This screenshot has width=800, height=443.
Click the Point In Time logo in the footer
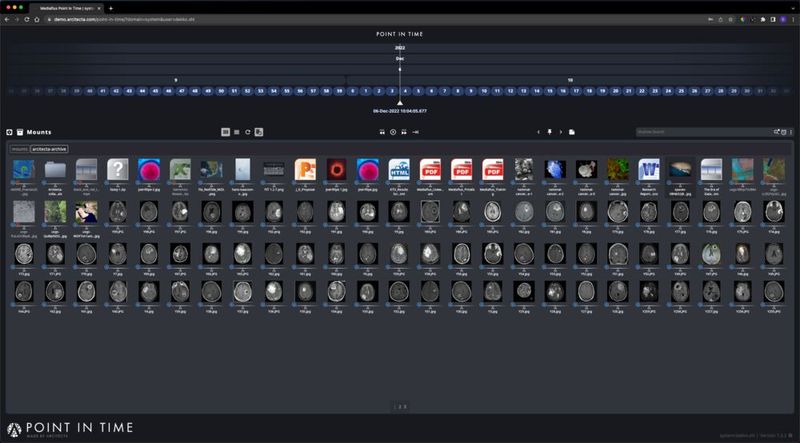pyautogui.click(x=70, y=429)
